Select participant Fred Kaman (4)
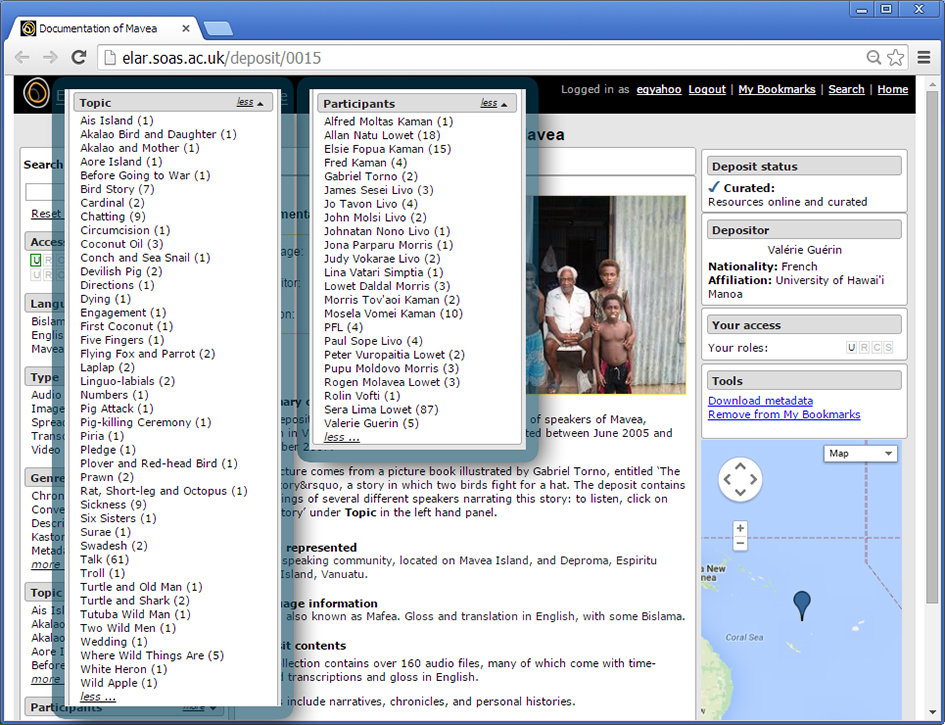Screen dimensions: 945x725 pyautogui.click(x=366, y=163)
